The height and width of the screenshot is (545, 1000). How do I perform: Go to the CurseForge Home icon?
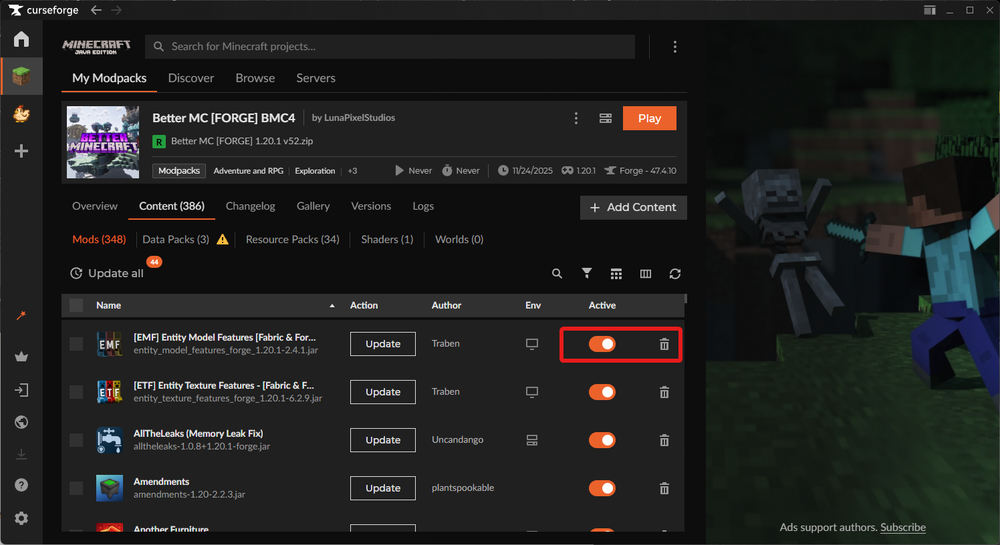point(21,40)
